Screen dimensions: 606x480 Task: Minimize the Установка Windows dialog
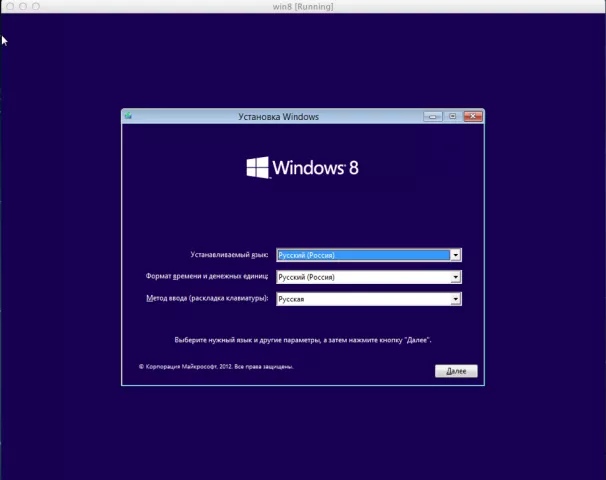point(432,116)
